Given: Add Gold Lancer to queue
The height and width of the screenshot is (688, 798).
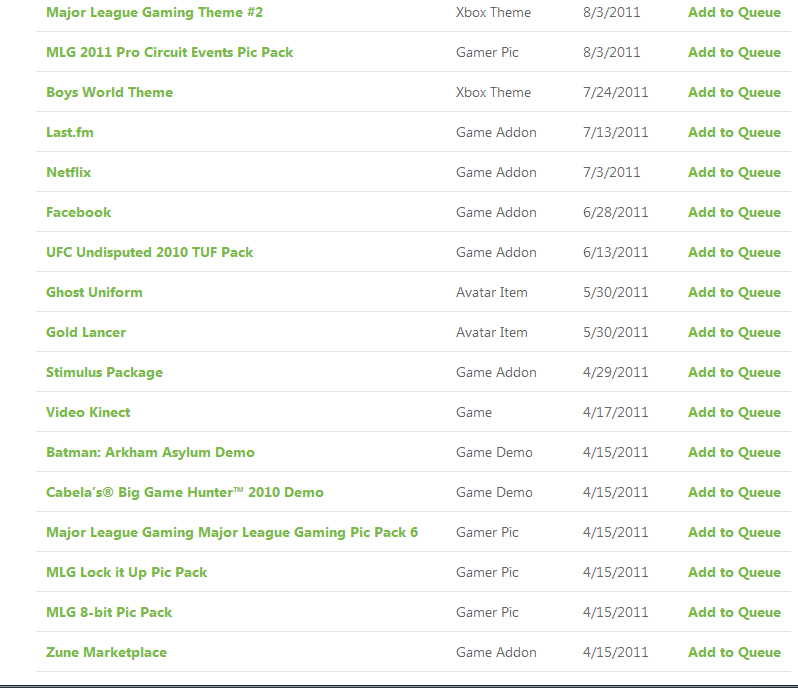Looking at the screenshot, I should (734, 332).
